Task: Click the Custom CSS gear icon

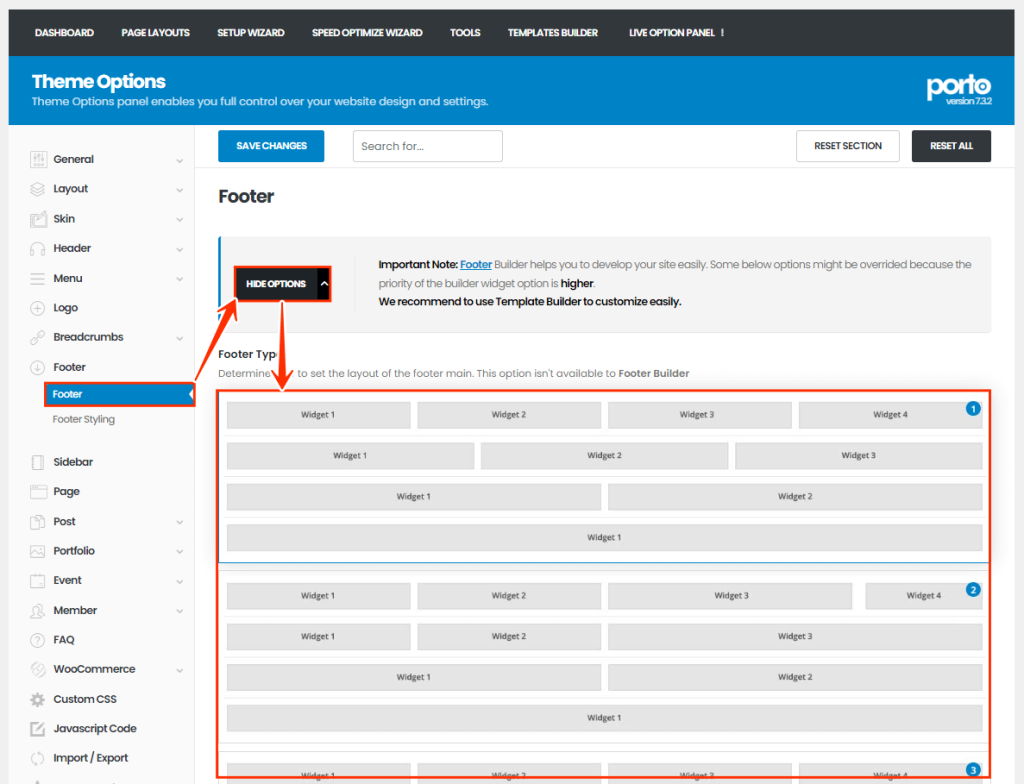Action: click(x=38, y=699)
